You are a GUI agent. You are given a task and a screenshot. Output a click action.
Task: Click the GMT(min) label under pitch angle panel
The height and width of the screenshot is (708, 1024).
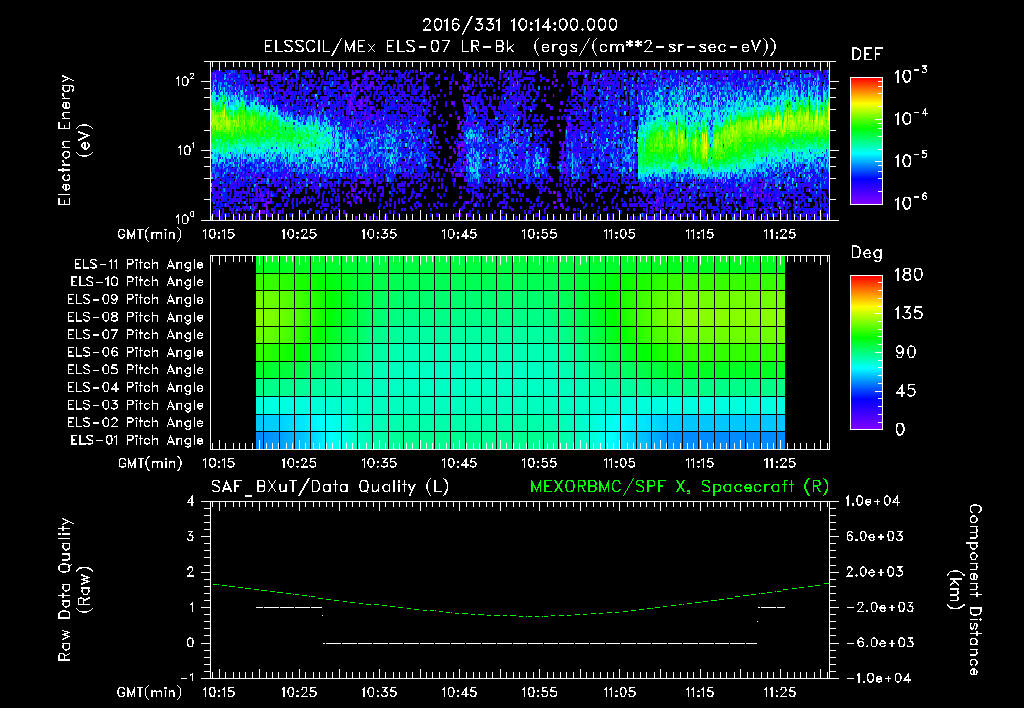tap(149, 464)
